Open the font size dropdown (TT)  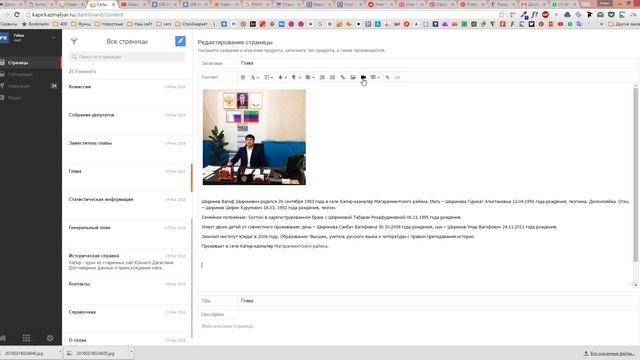pos(268,77)
